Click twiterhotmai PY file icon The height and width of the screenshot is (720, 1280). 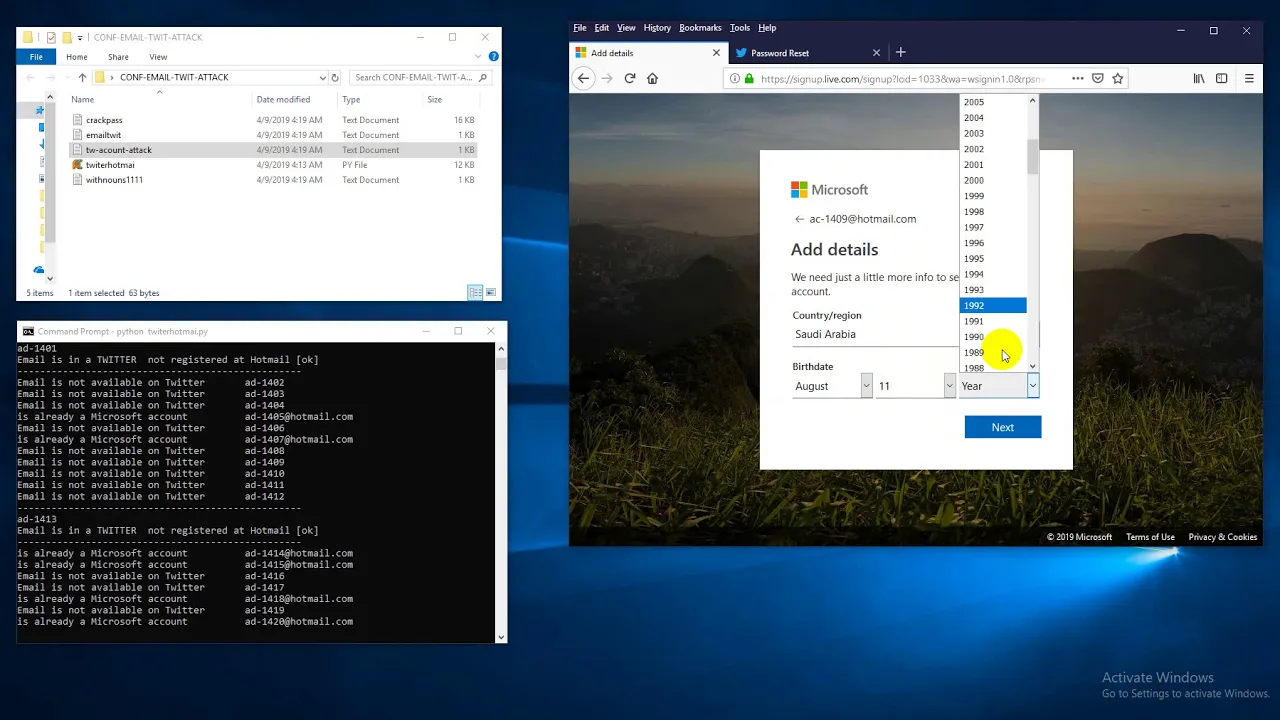(77, 165)
